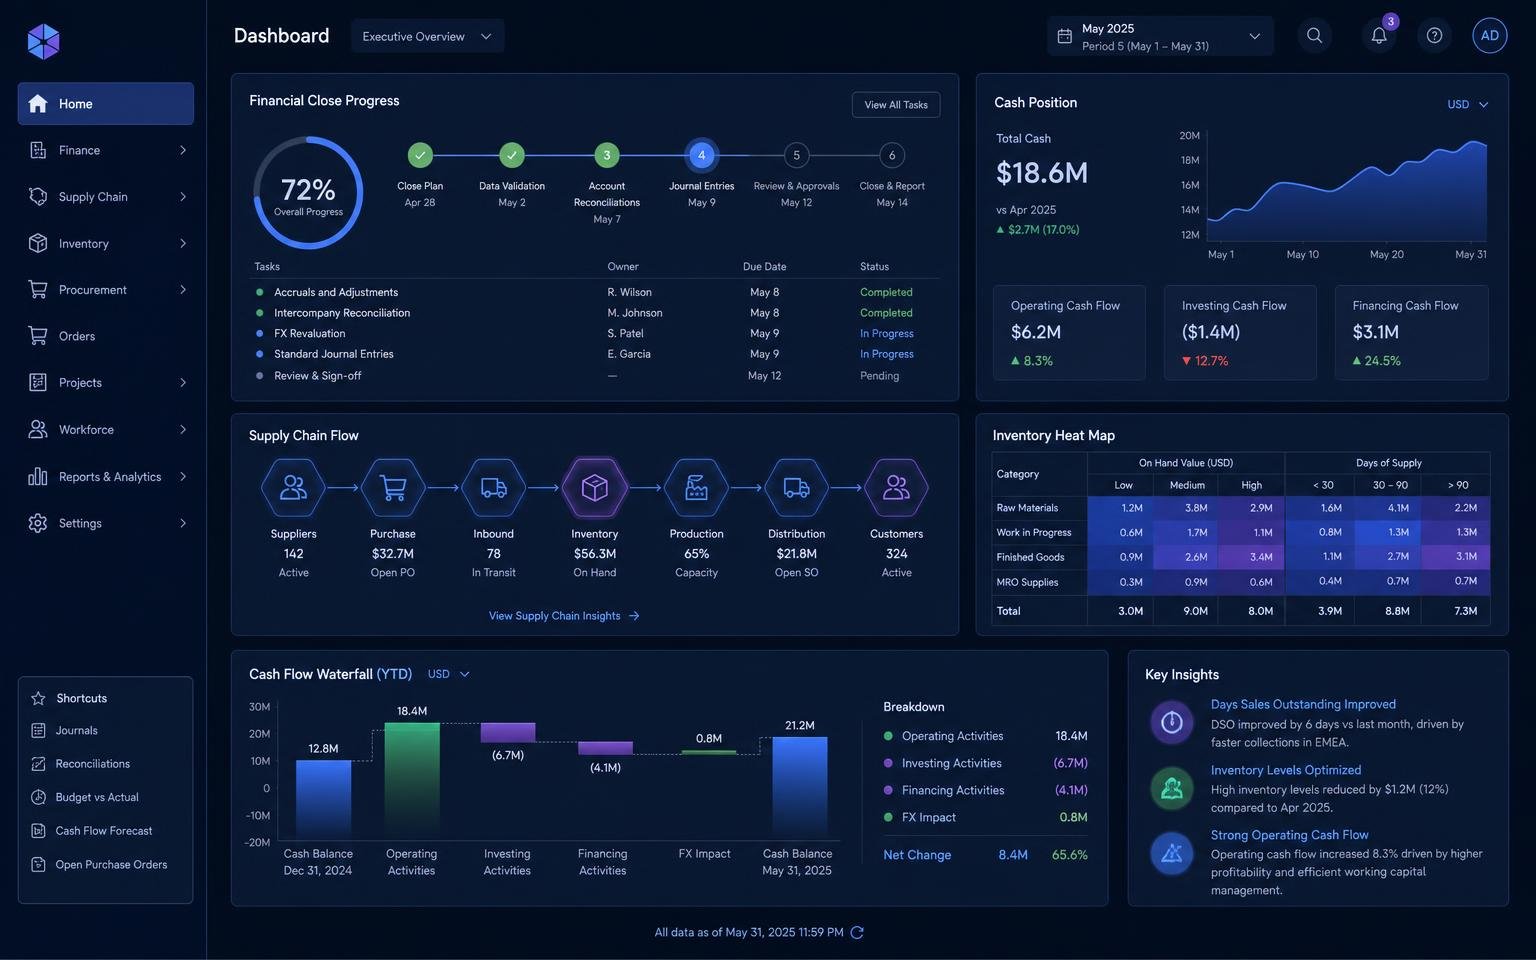Screen dimensions: 1536x960
Task: Open the Cash Flow Waterfall USD dropdown
Action: 448,674
